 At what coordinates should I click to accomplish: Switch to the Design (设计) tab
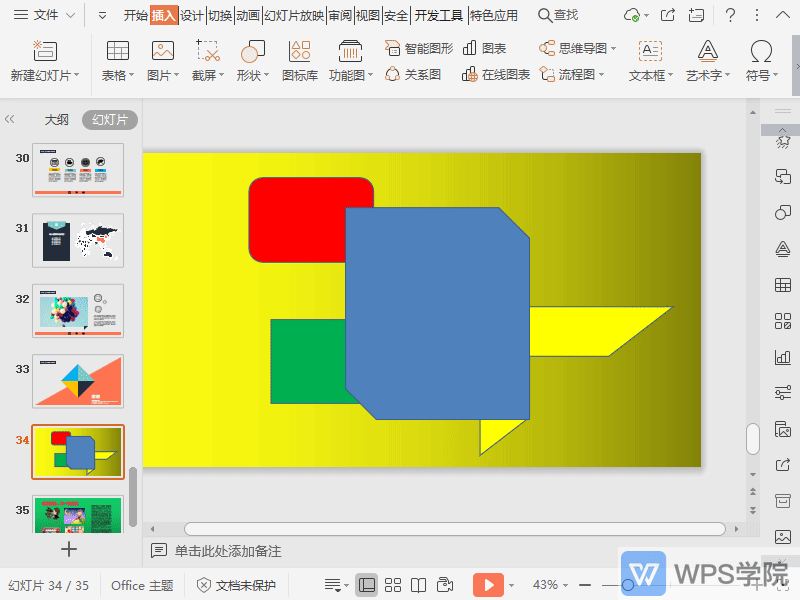point(192,15)
